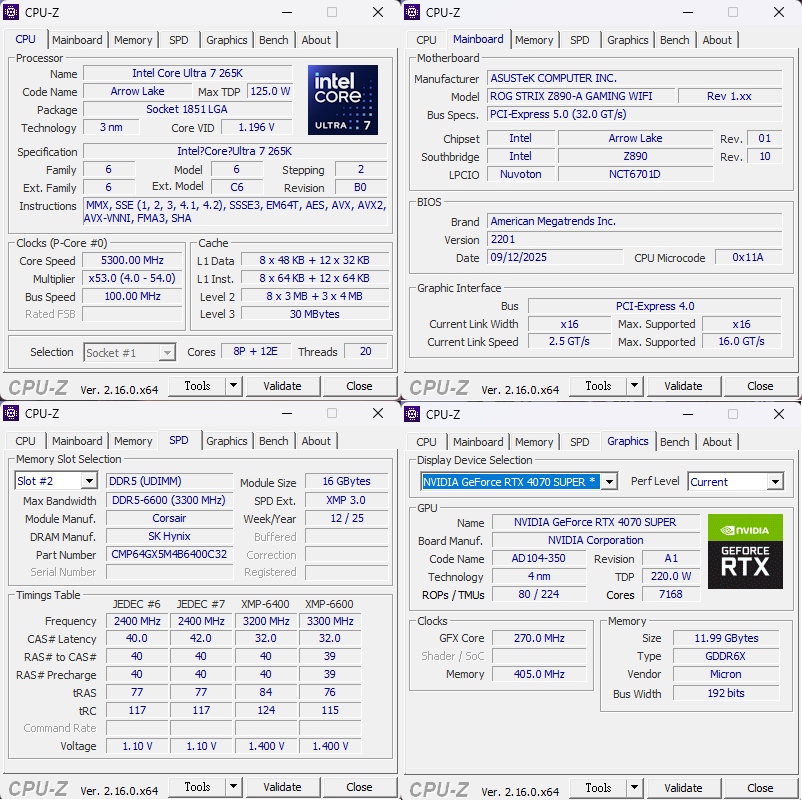Select the Graphics tab in the SPD window
This screenshot has height=800, width=802.
[x=227, y=441]
